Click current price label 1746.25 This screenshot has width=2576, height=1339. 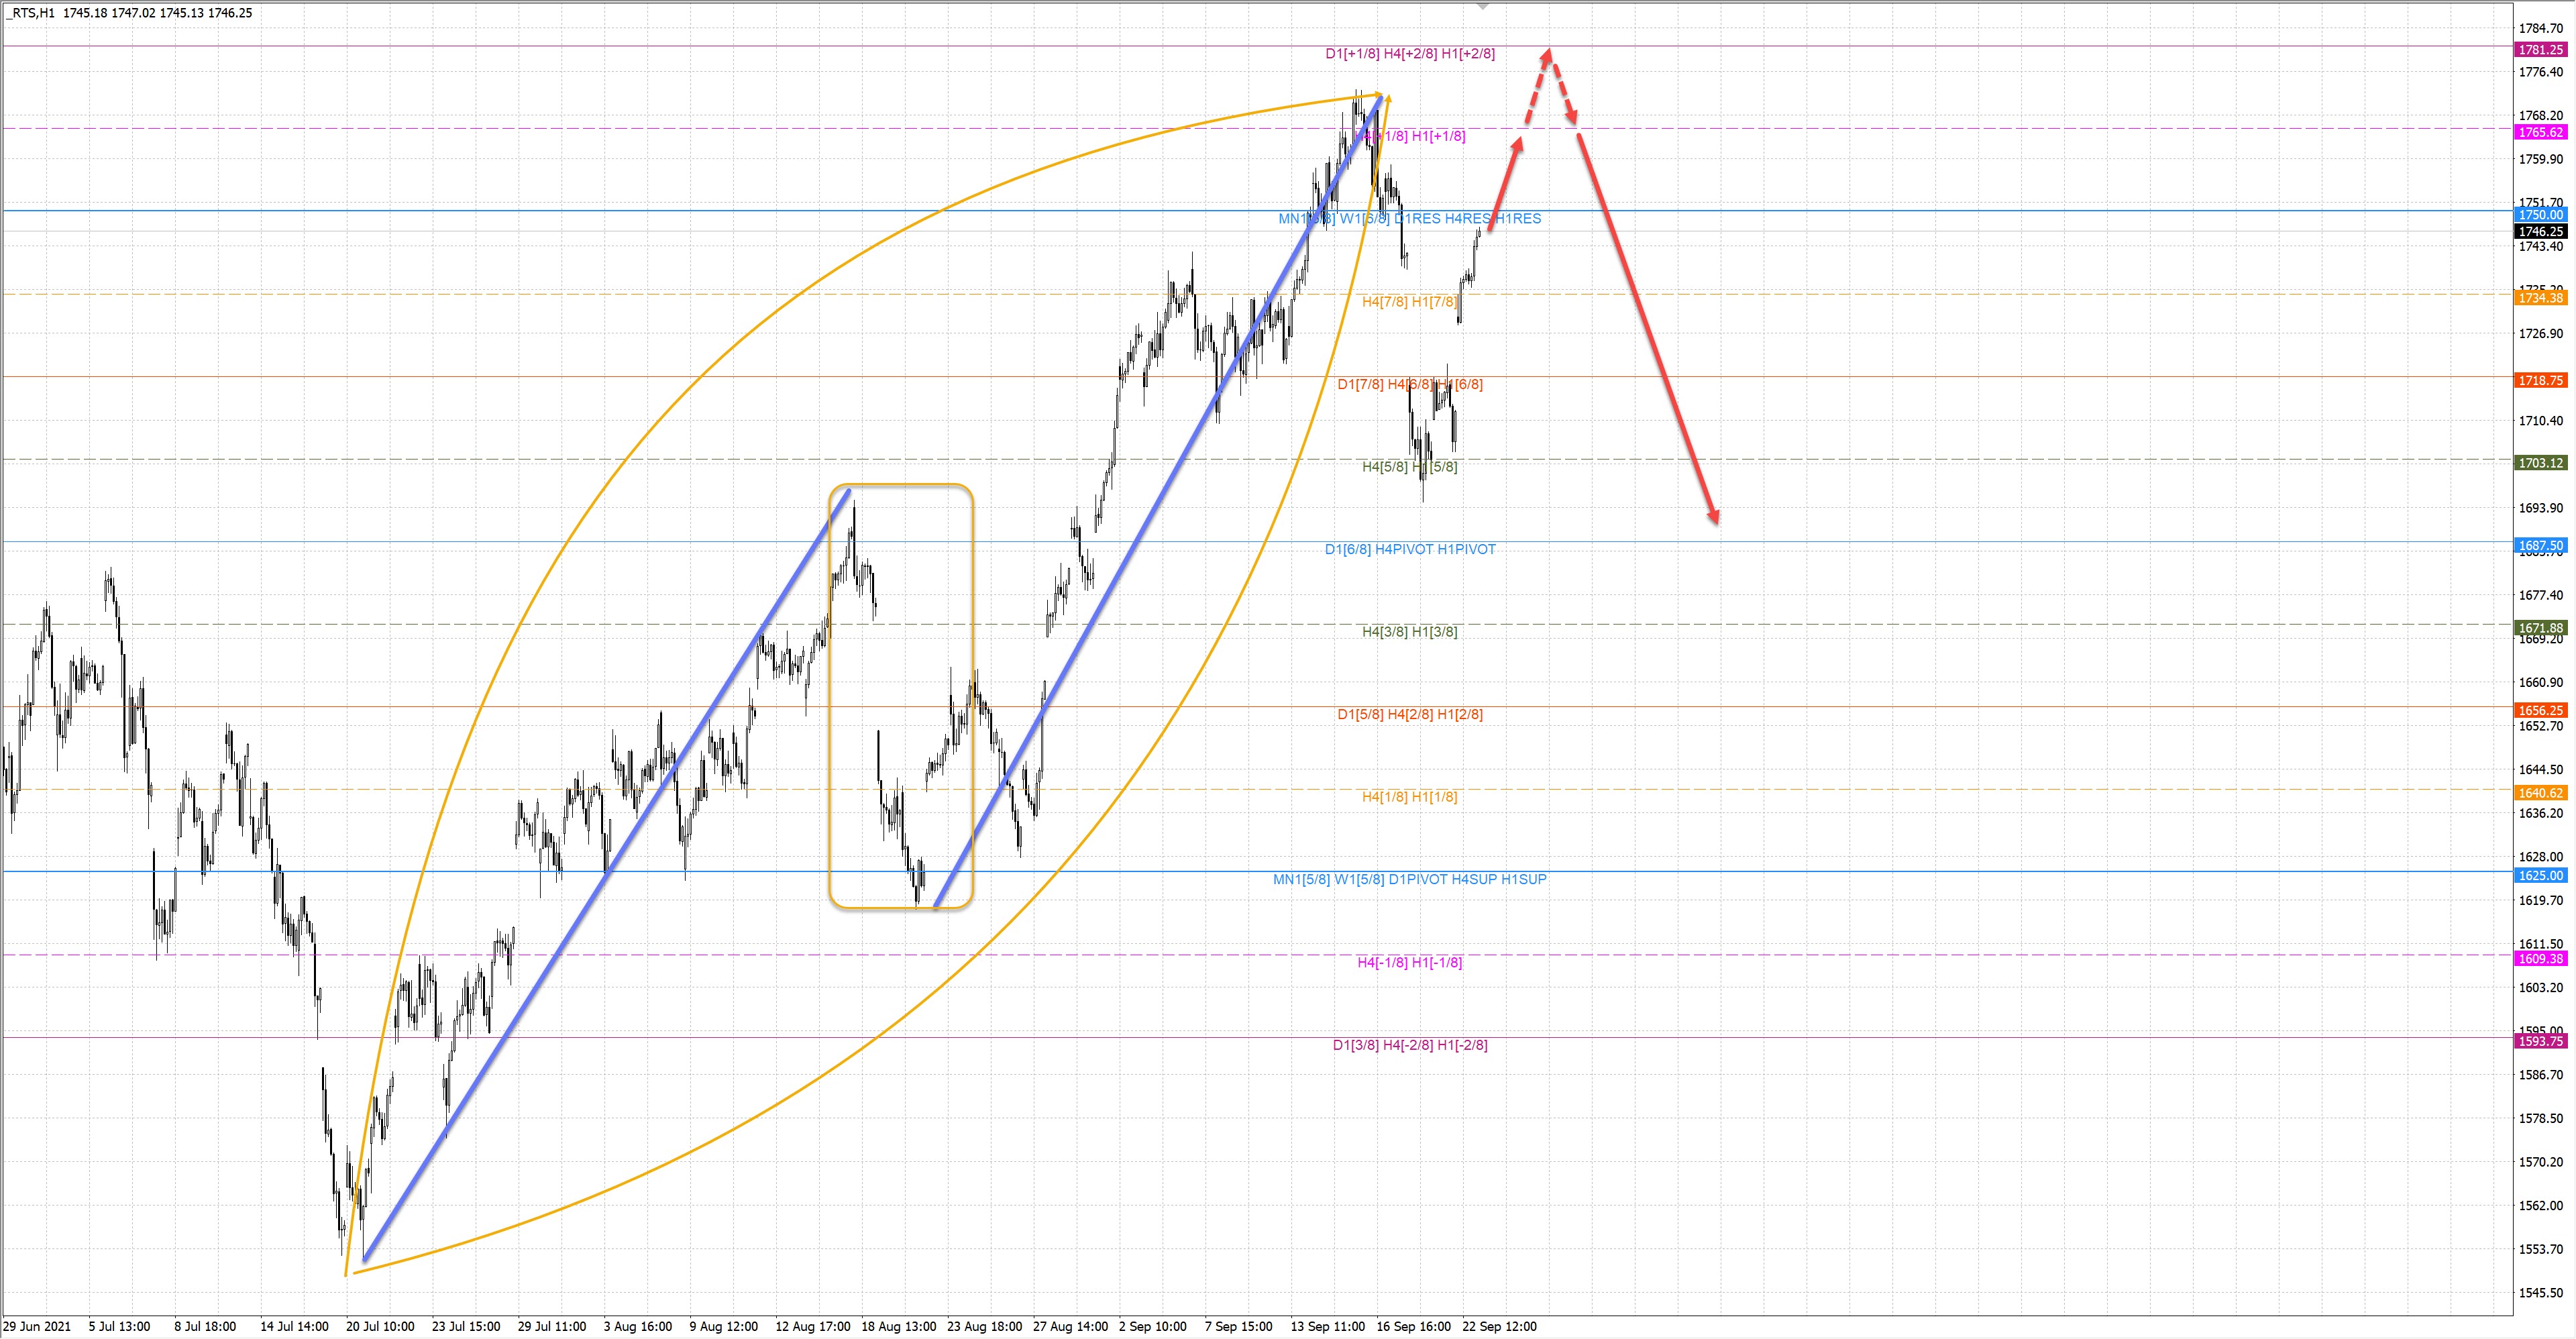(2540, 232)
